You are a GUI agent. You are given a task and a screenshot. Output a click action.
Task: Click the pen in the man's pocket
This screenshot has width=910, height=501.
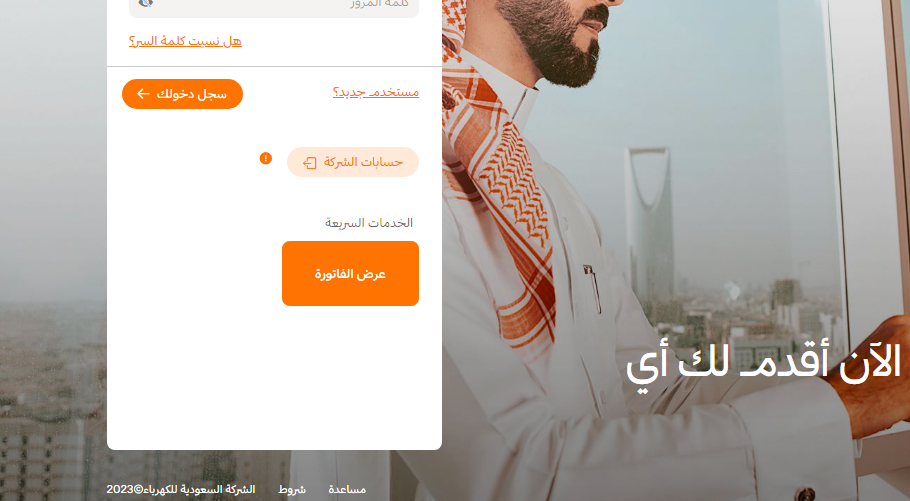click(x=593, y=287)
